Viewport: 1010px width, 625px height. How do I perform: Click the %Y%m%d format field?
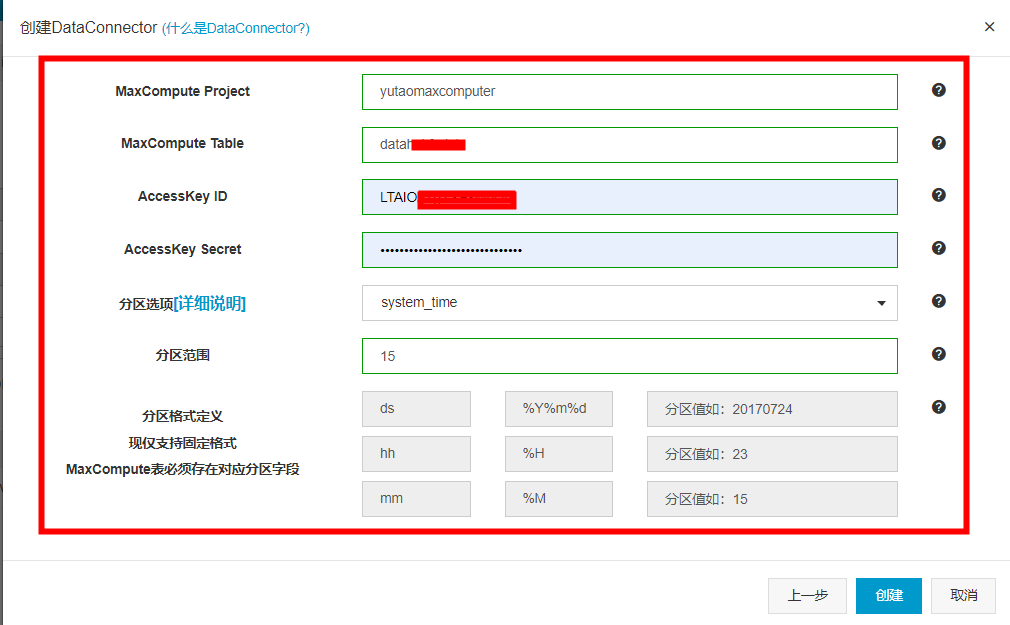click(558, 409)
